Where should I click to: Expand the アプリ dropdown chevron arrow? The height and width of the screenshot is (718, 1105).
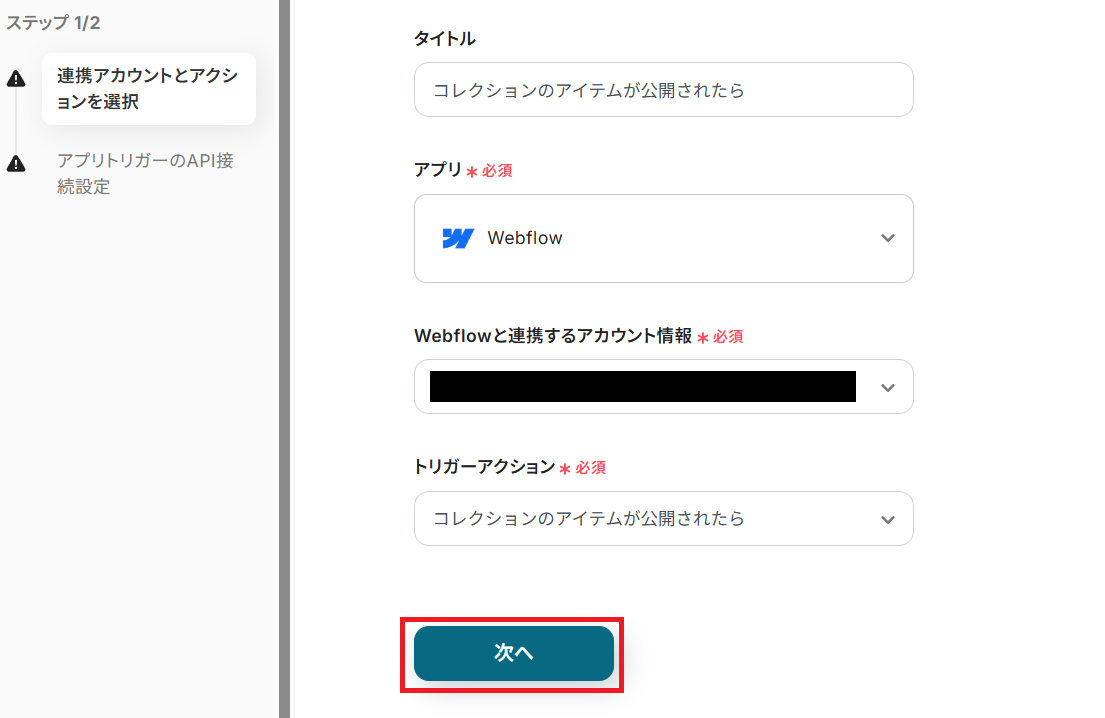888,238
